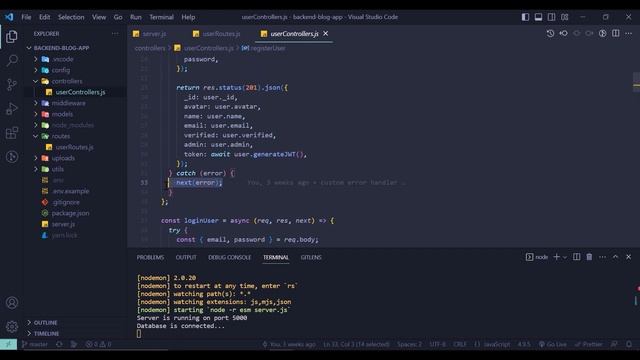
Task: Open notifications bell in status bar
Action: (x=629, y=344)
